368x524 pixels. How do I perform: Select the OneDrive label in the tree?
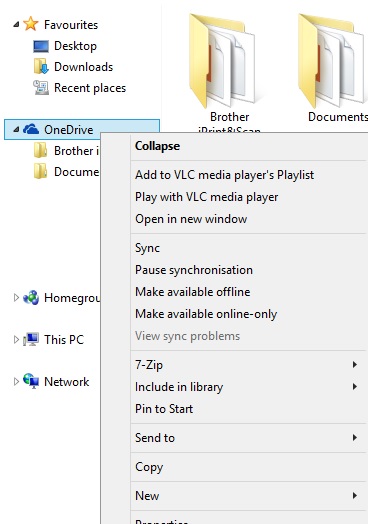tap(69, 129)
